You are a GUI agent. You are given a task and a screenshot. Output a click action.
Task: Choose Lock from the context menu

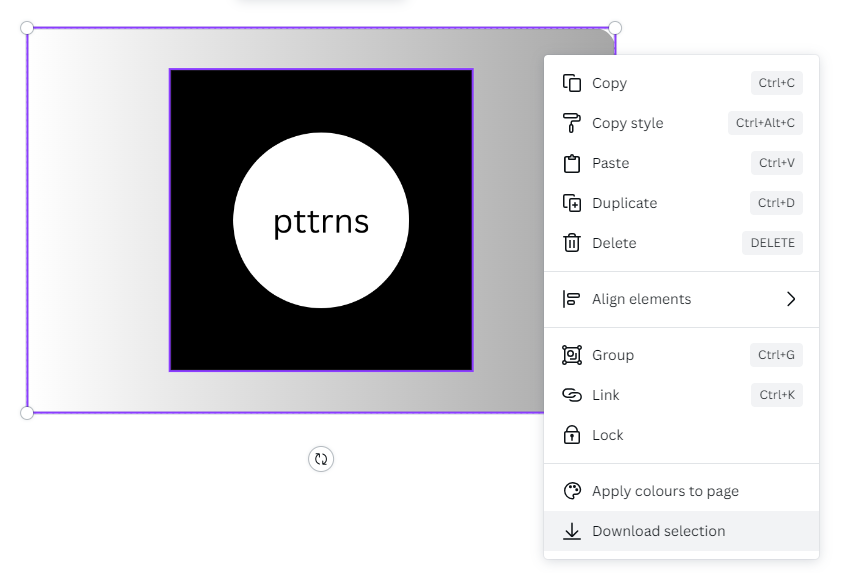click(681, 435)
